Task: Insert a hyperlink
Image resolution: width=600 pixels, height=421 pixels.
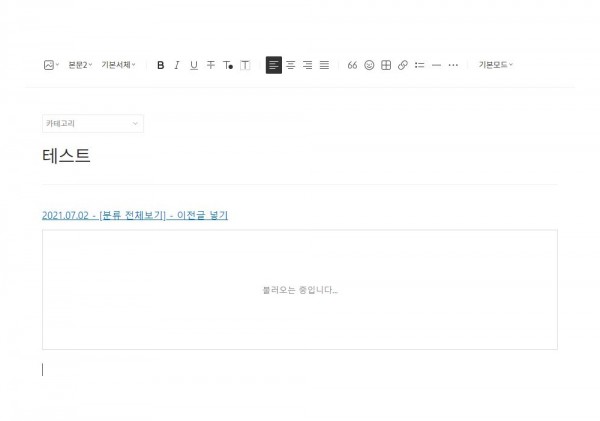Action: click(x=403, y=65)
